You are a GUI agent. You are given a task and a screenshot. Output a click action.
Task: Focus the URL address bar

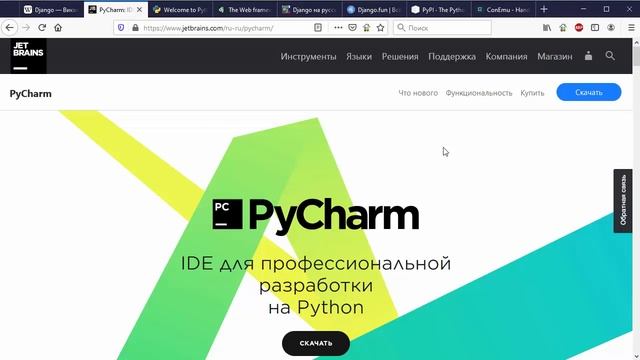227,28
